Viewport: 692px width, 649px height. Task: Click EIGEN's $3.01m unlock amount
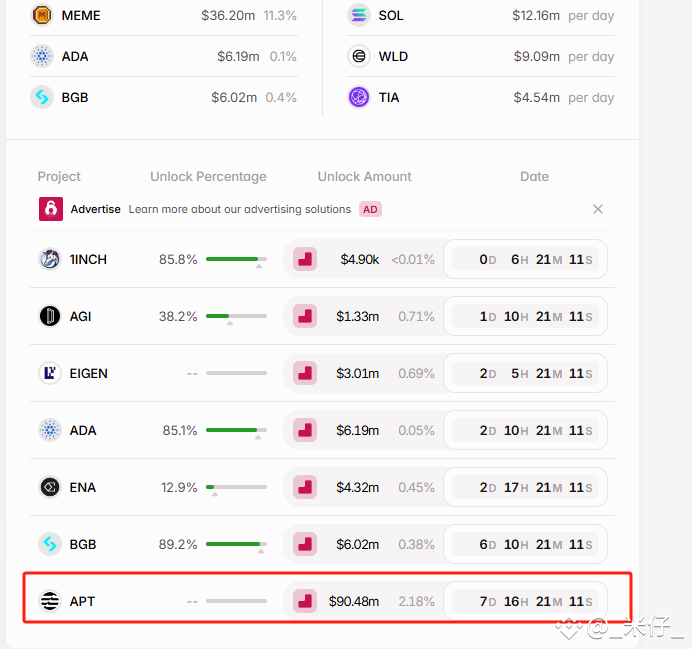[x=357, y=373]
